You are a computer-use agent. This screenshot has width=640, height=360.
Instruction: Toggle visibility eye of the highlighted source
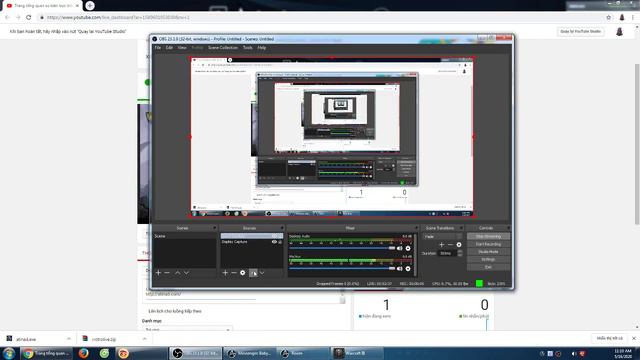[x=274, y=236]
